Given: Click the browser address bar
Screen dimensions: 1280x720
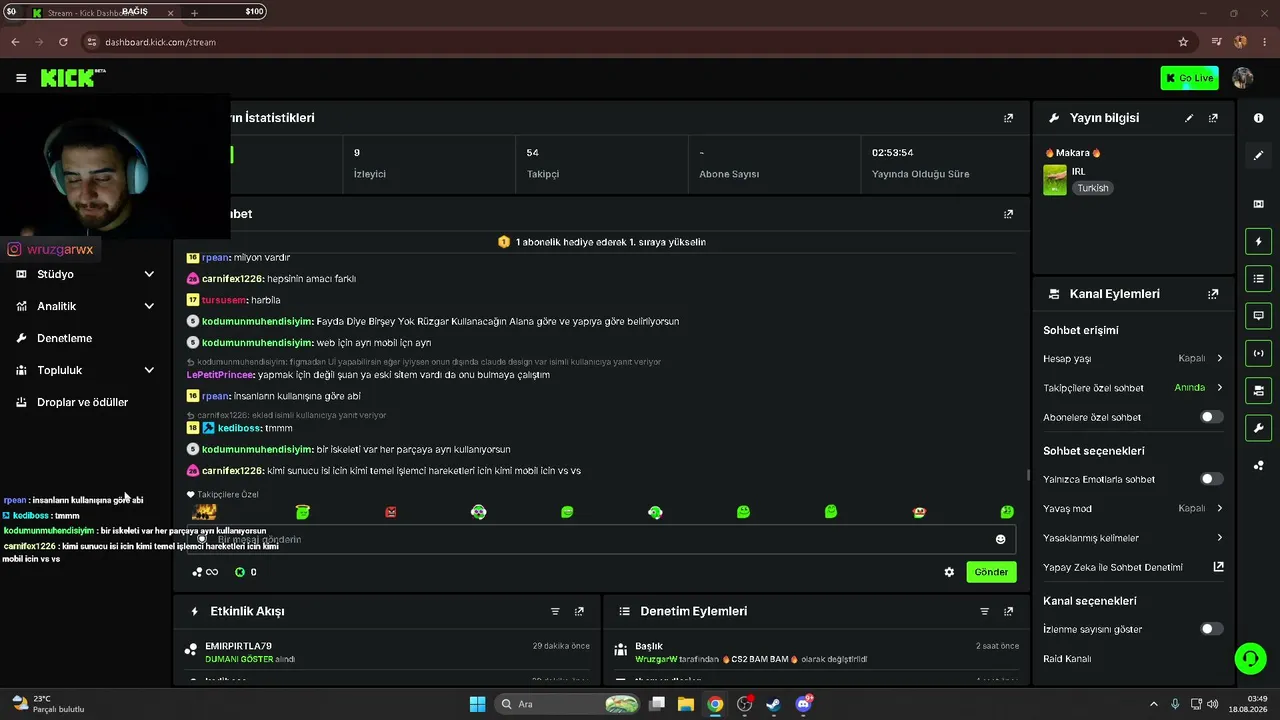Looking at the screenshot, I should (630, 42).
